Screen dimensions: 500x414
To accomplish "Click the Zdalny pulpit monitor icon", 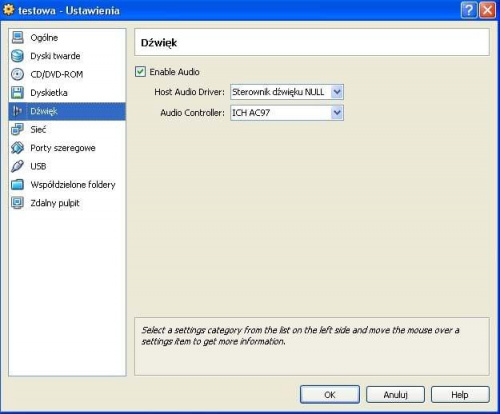I will pyautogui.click(x=17, y=203).
